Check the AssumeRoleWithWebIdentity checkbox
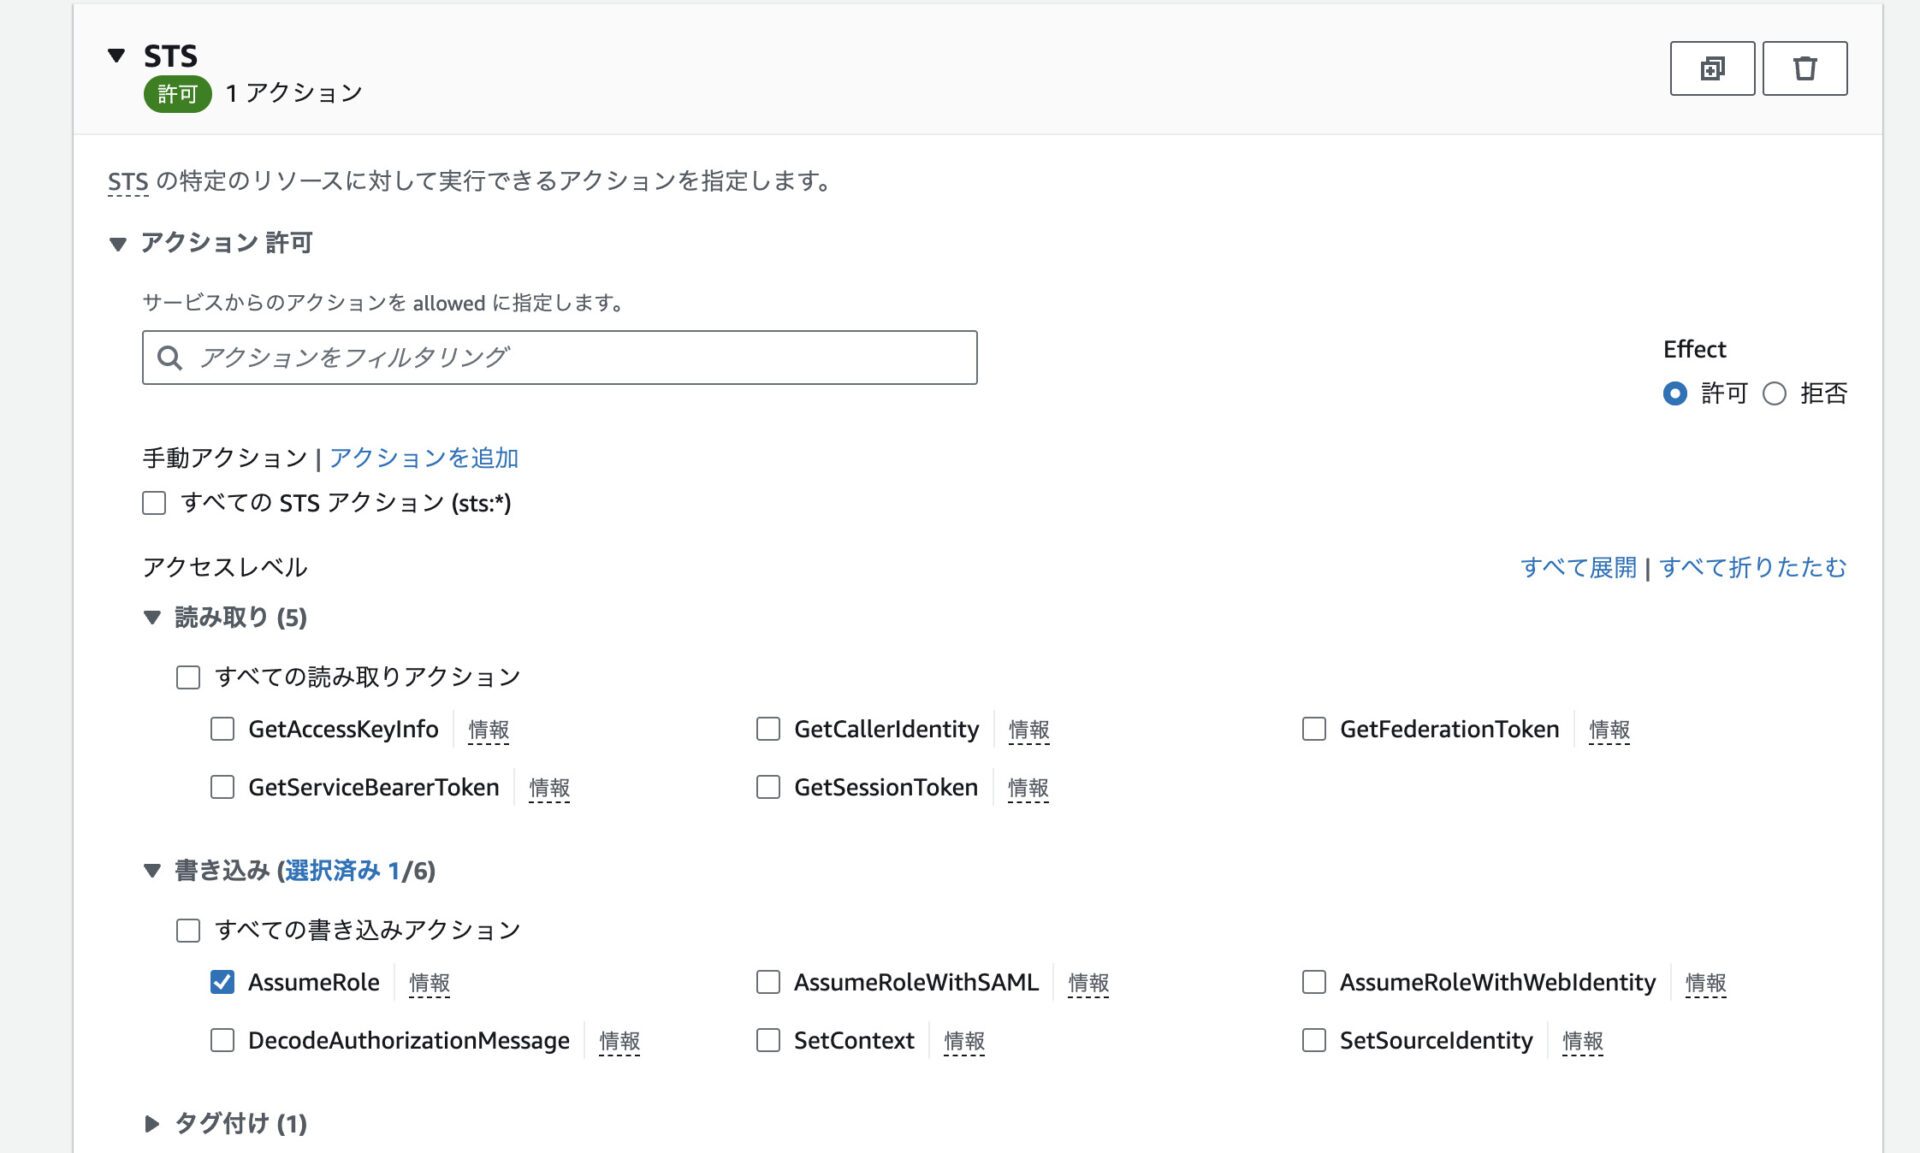This screenshot has height=1153, width=1920. coord(1314,982)
